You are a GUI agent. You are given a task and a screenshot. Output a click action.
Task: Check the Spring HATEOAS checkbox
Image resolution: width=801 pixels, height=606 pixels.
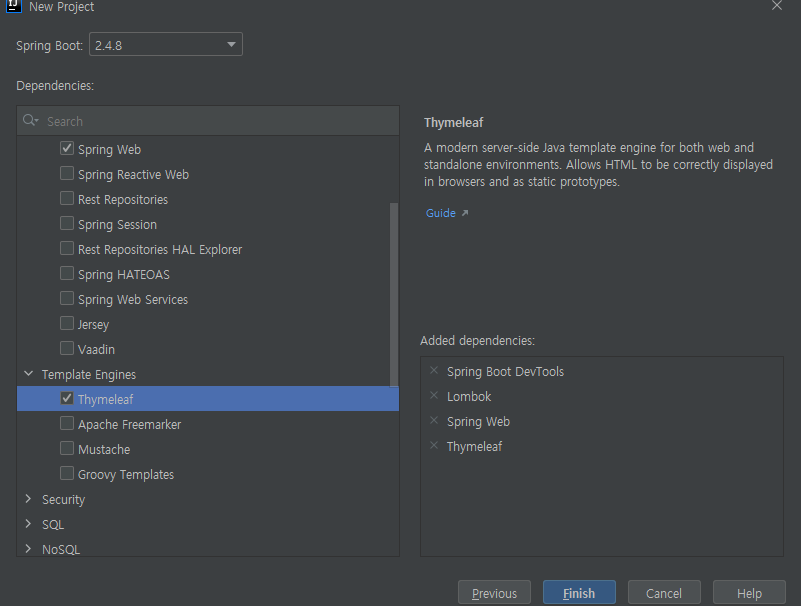click(67, 273)
